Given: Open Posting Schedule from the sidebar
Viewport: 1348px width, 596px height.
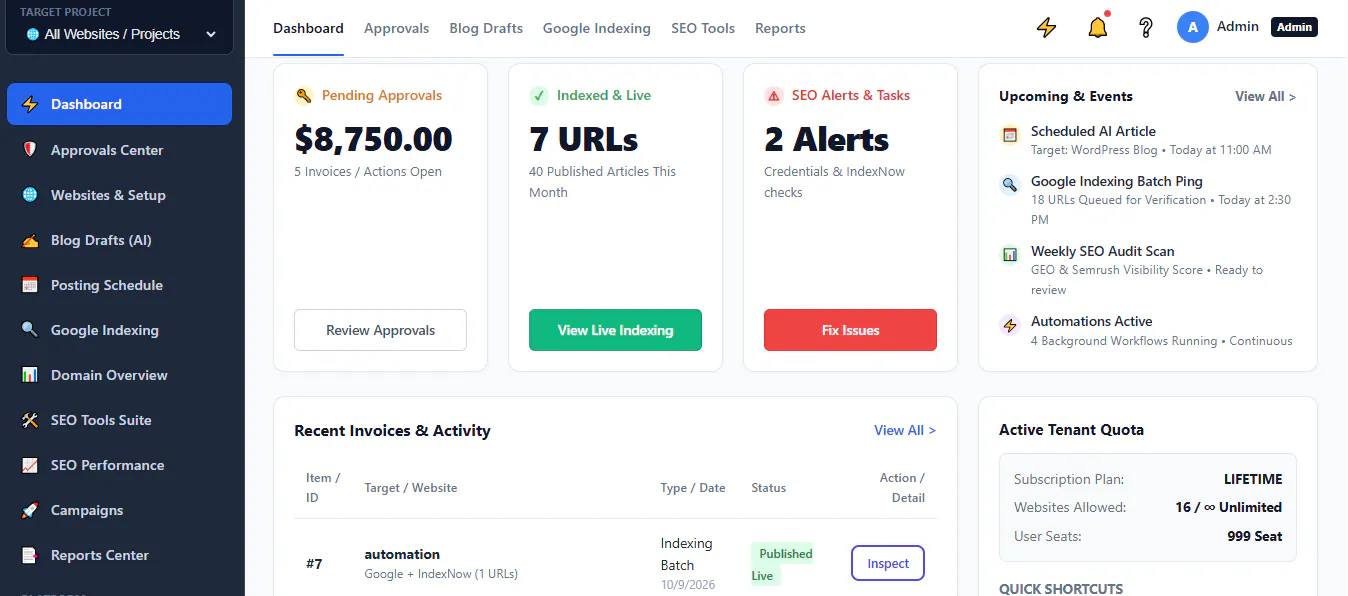Looking at the screenshot, I should [119, 285].
